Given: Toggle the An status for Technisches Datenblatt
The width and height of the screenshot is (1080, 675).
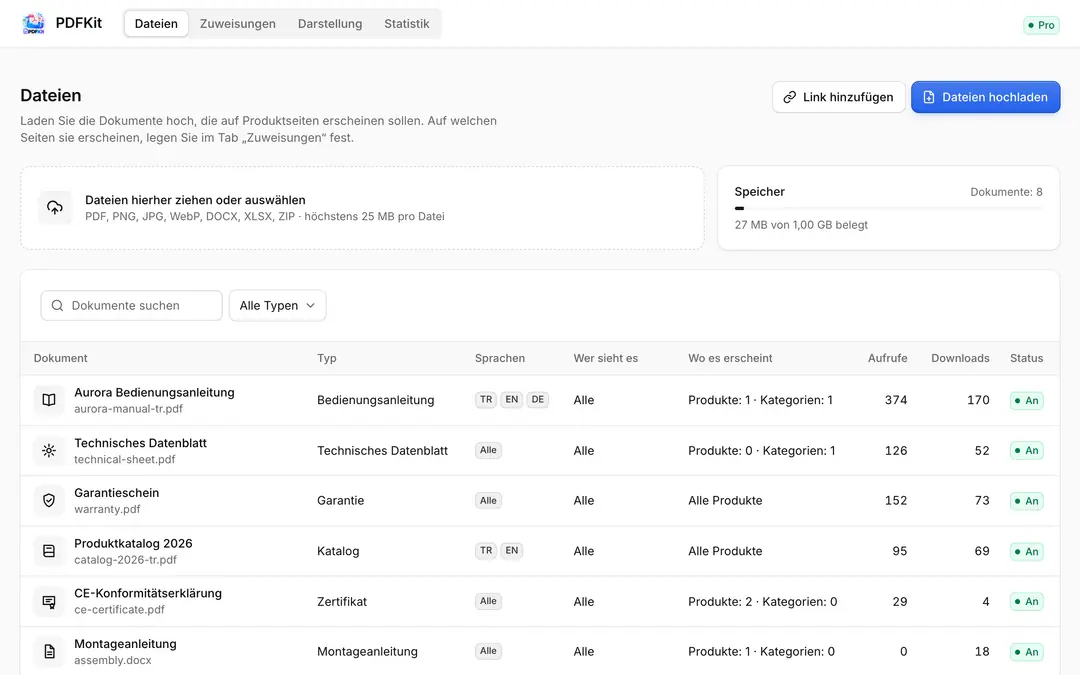Looking at the screenshot, I should point(1026,450).
